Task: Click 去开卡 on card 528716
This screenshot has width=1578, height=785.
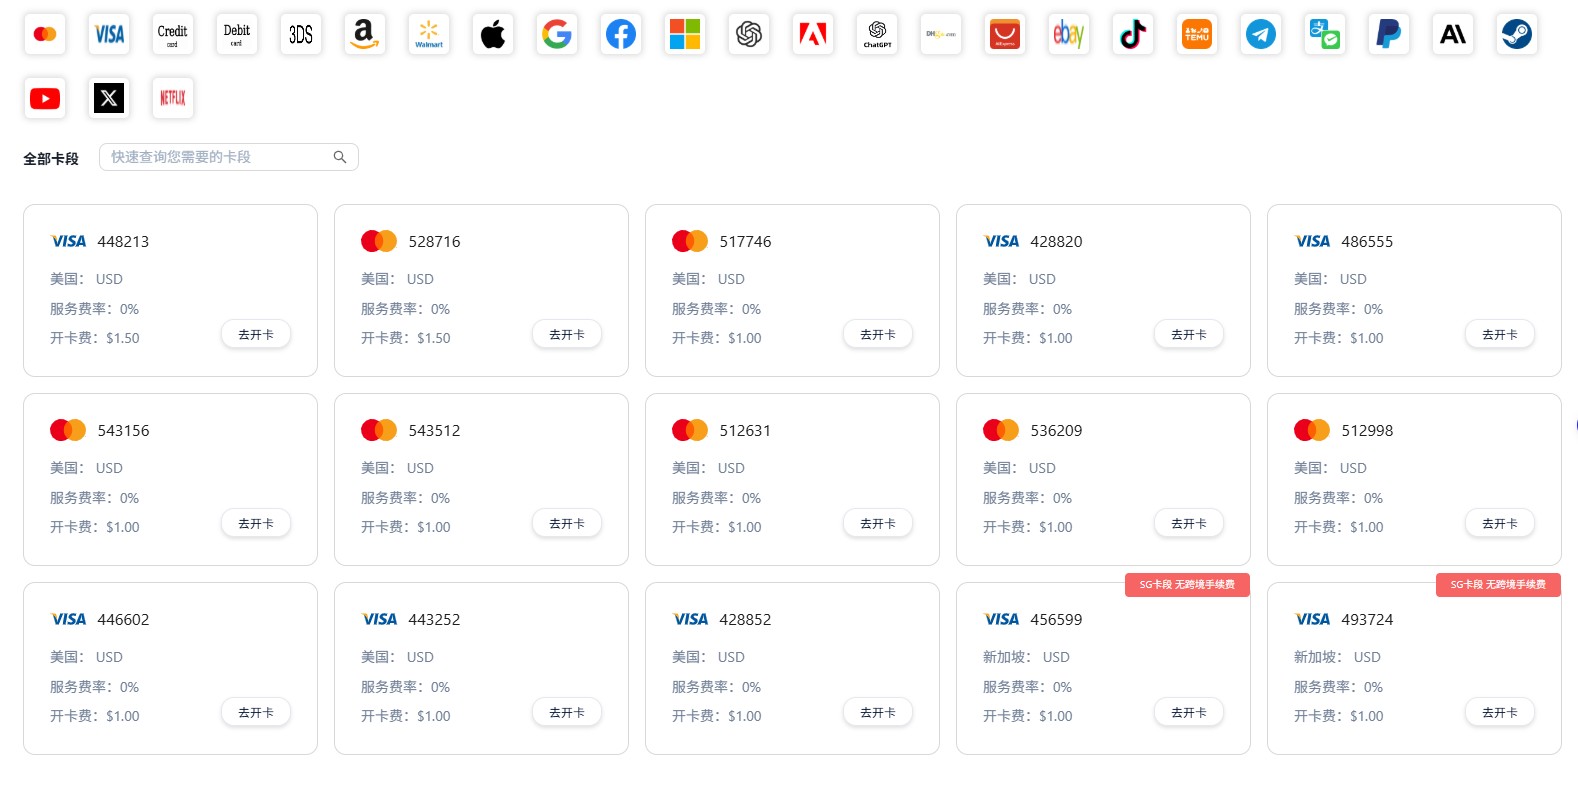Action: (x=567, y=335)
